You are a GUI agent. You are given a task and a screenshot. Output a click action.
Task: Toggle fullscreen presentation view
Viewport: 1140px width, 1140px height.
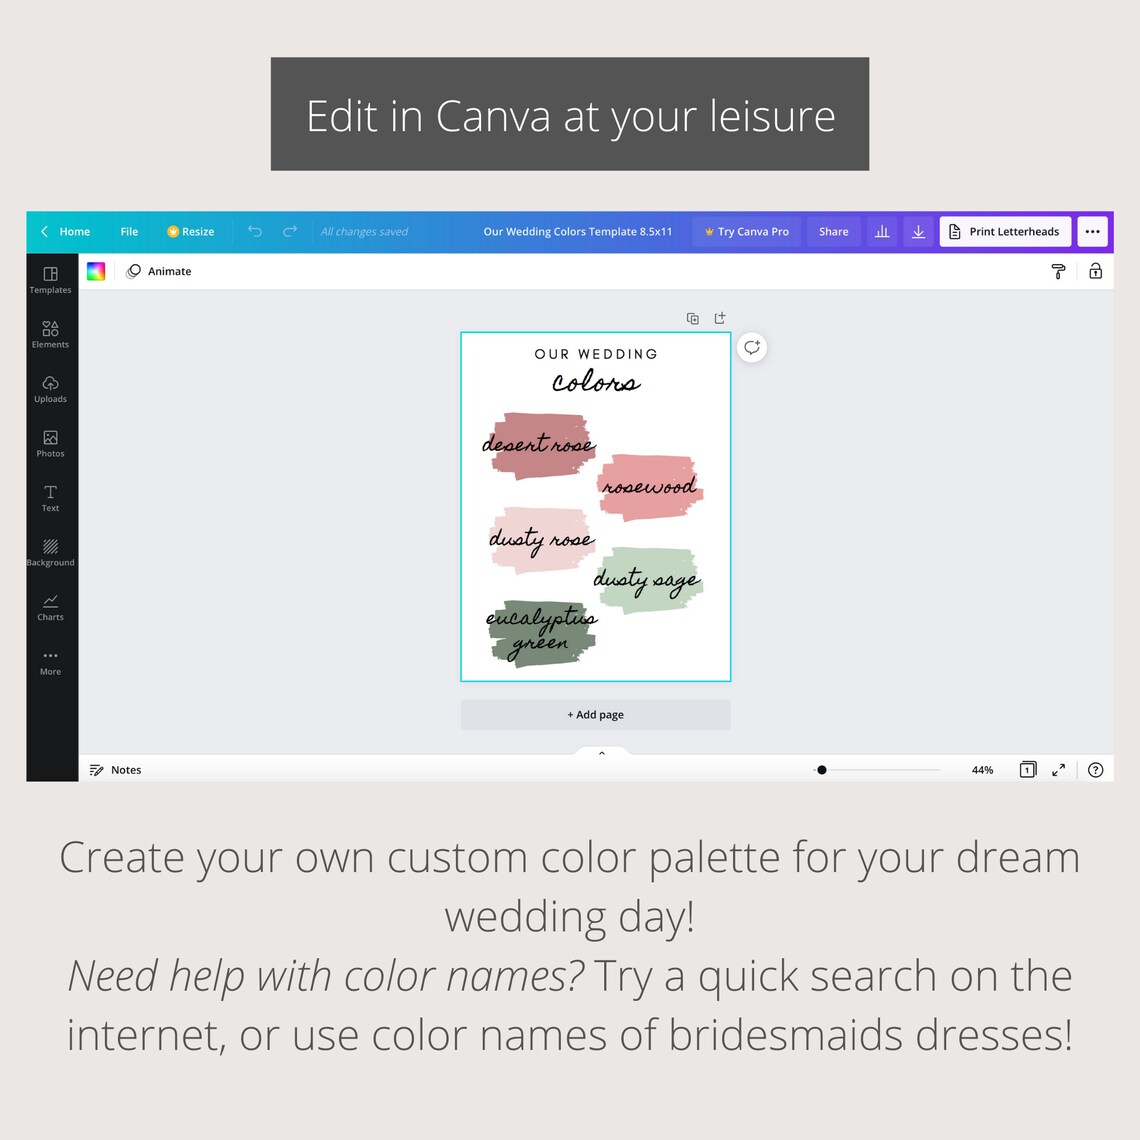1059,770
